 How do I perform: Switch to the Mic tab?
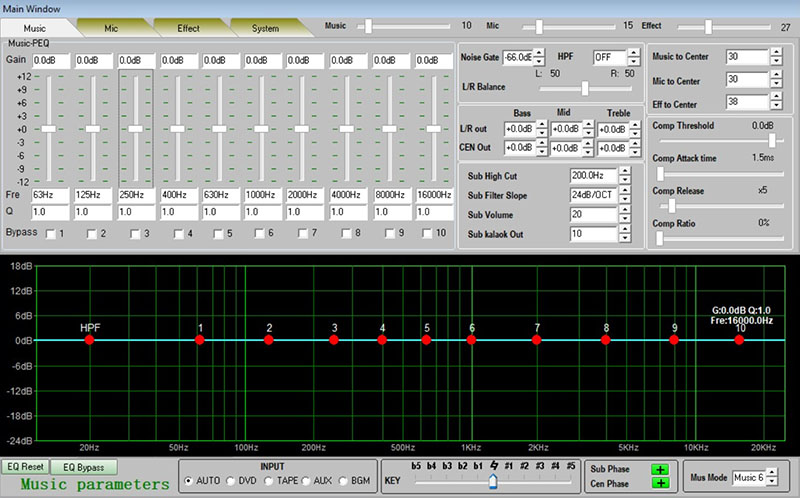click(x=112, y=28)
